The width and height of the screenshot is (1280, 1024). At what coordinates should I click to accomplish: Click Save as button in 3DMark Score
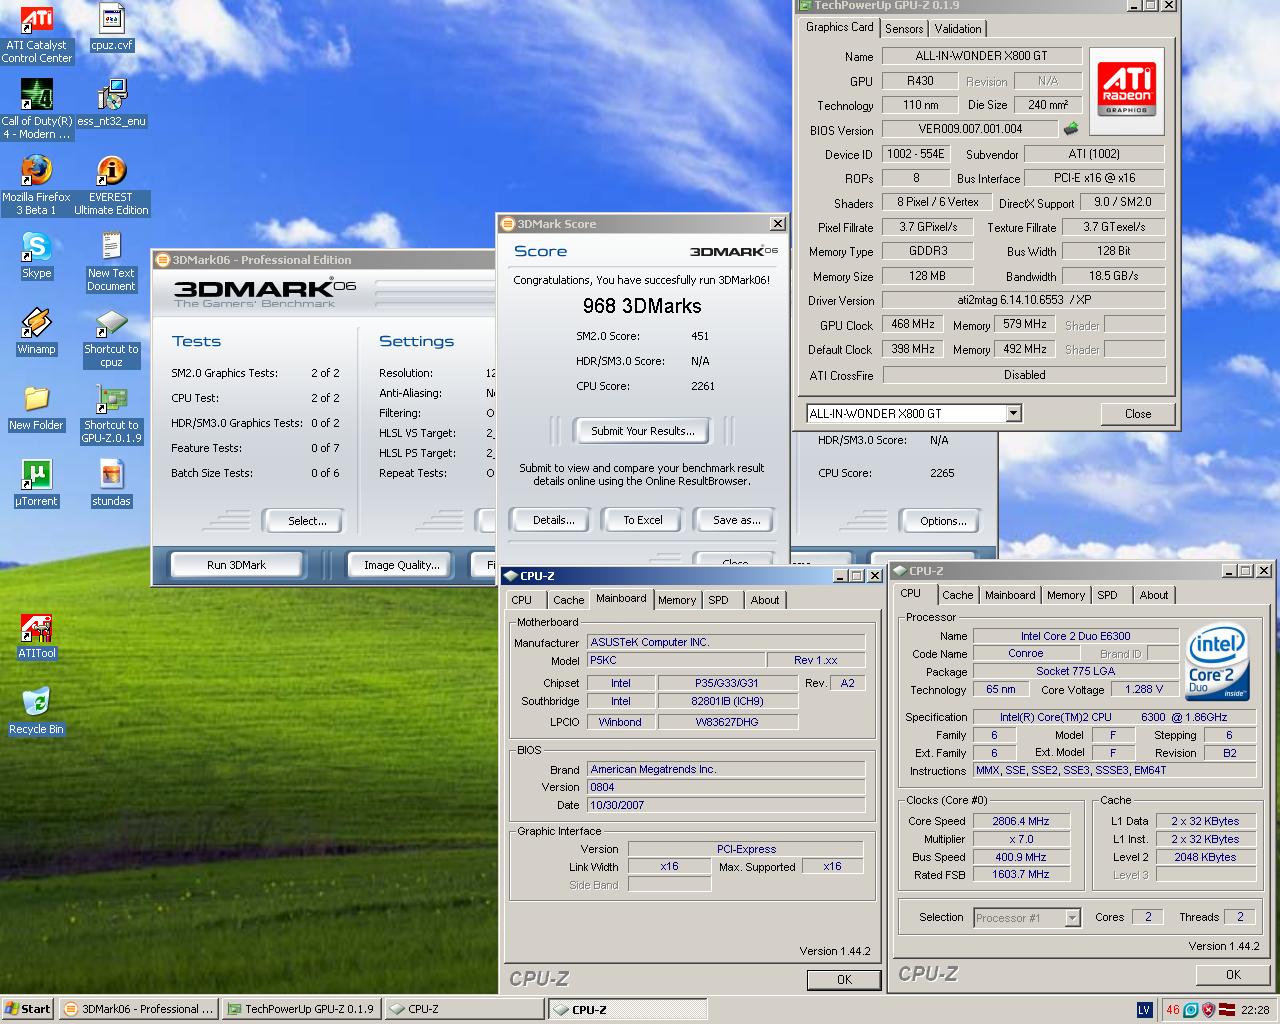(736, 520)
